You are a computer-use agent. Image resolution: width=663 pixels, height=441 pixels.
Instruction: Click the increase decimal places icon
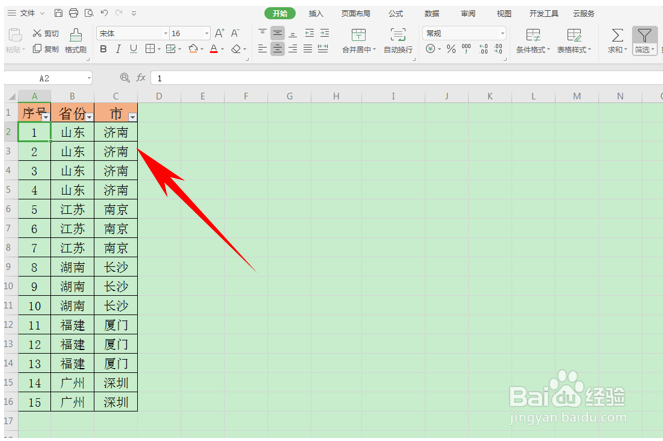484,49
